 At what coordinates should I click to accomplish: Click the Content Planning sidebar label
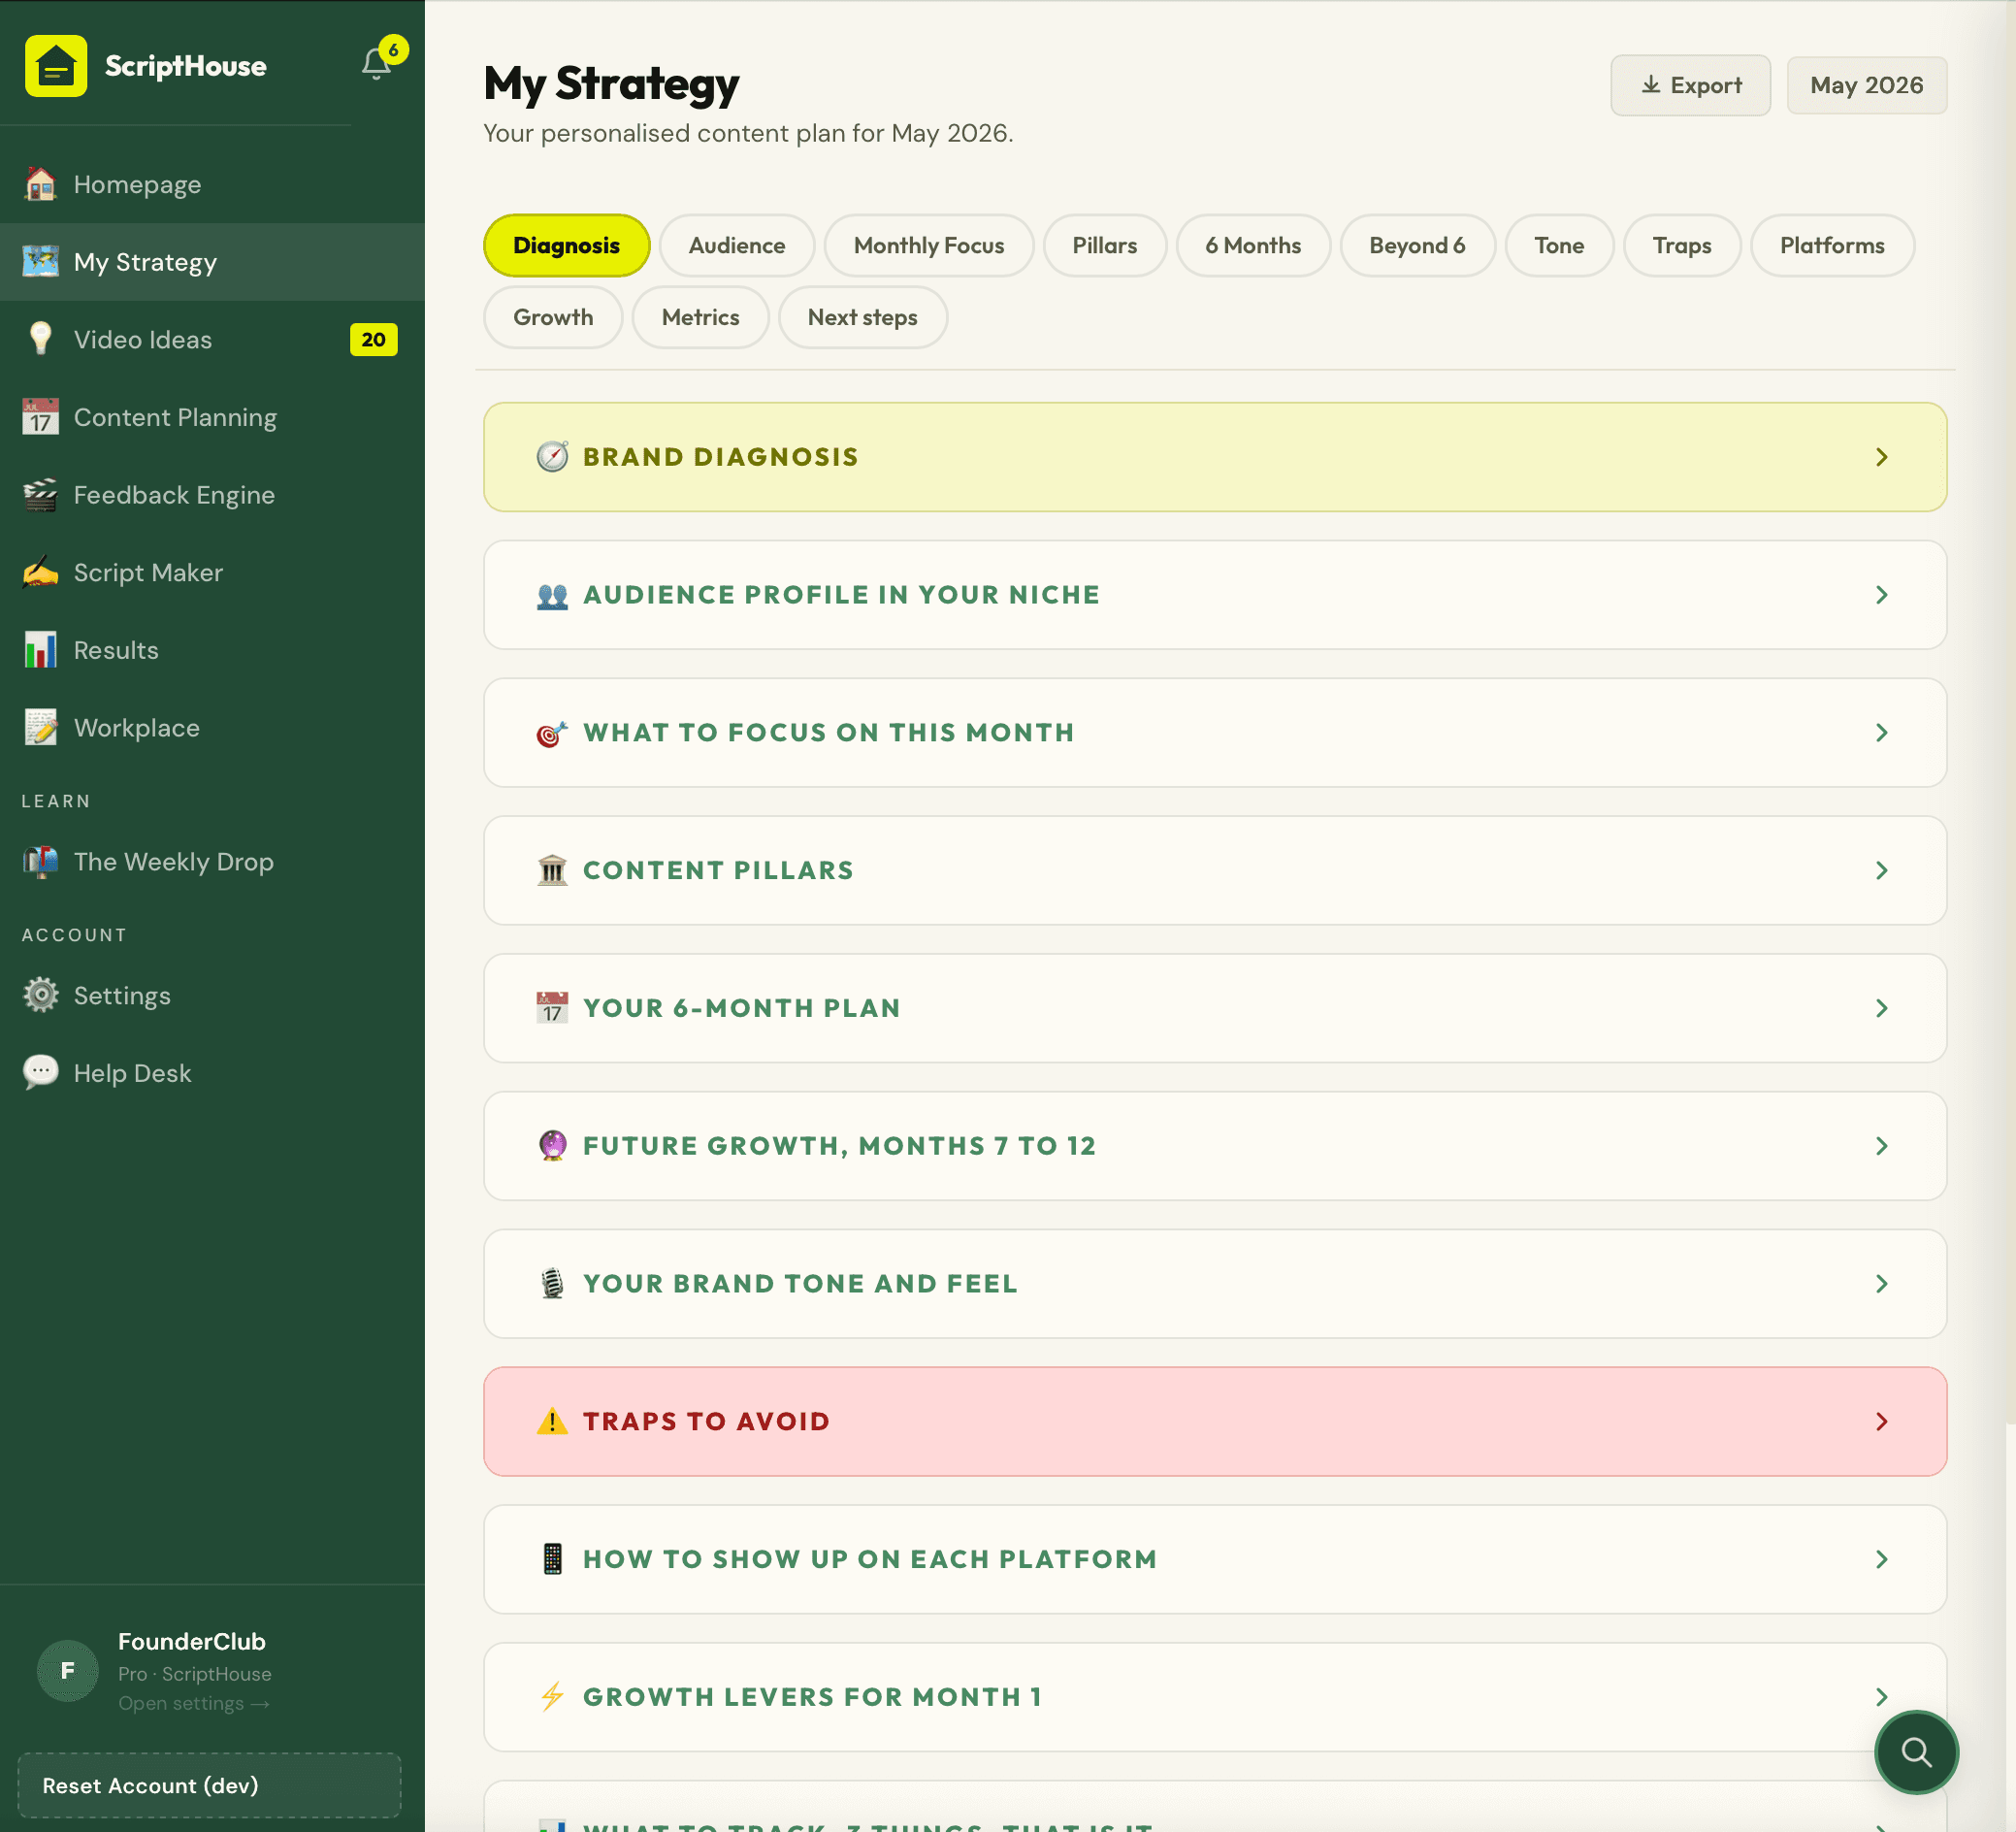point(175,417)
